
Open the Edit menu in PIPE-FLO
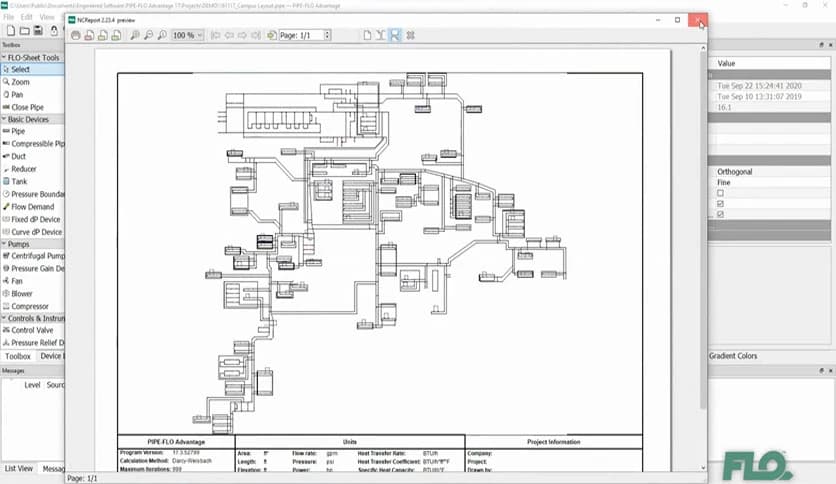pyautogui.click(x=26, y=17)
